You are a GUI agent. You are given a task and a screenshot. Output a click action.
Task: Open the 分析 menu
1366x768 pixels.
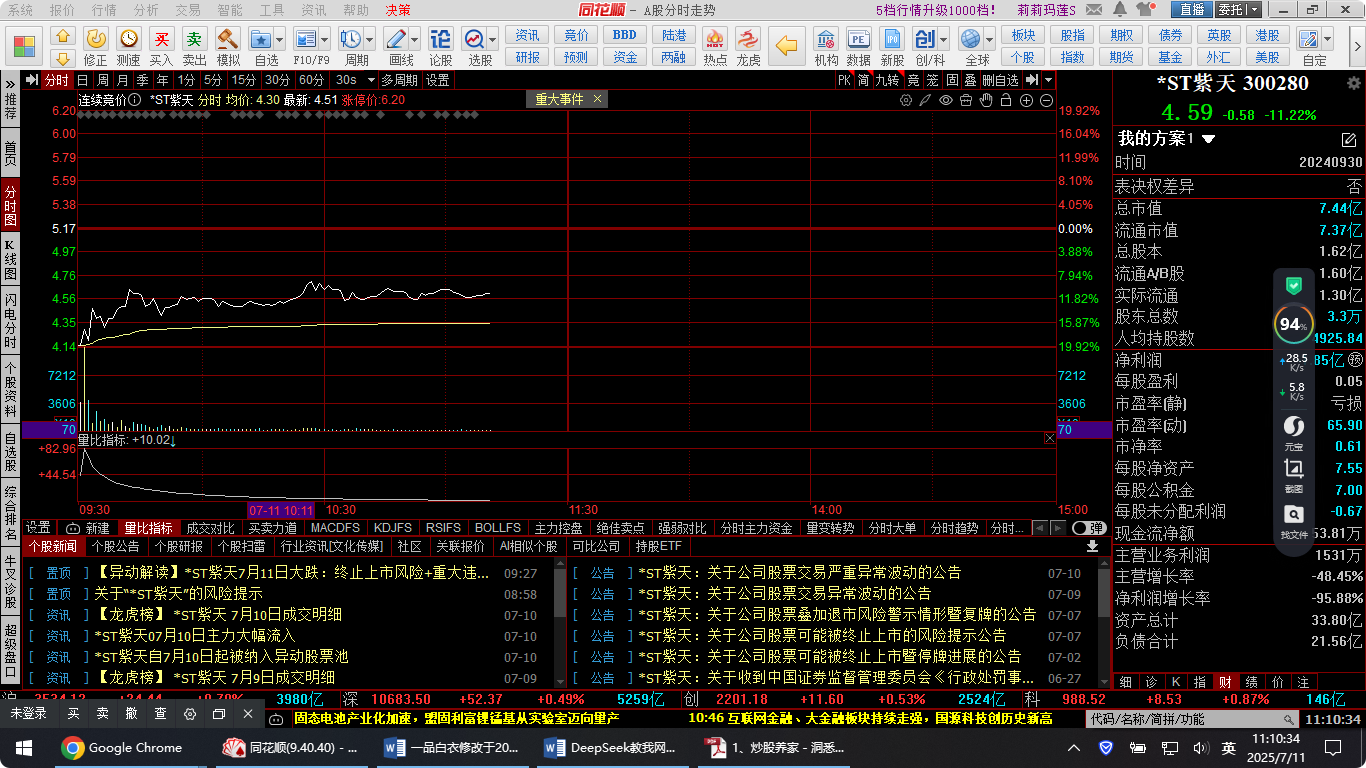click(x=146, y=9)
